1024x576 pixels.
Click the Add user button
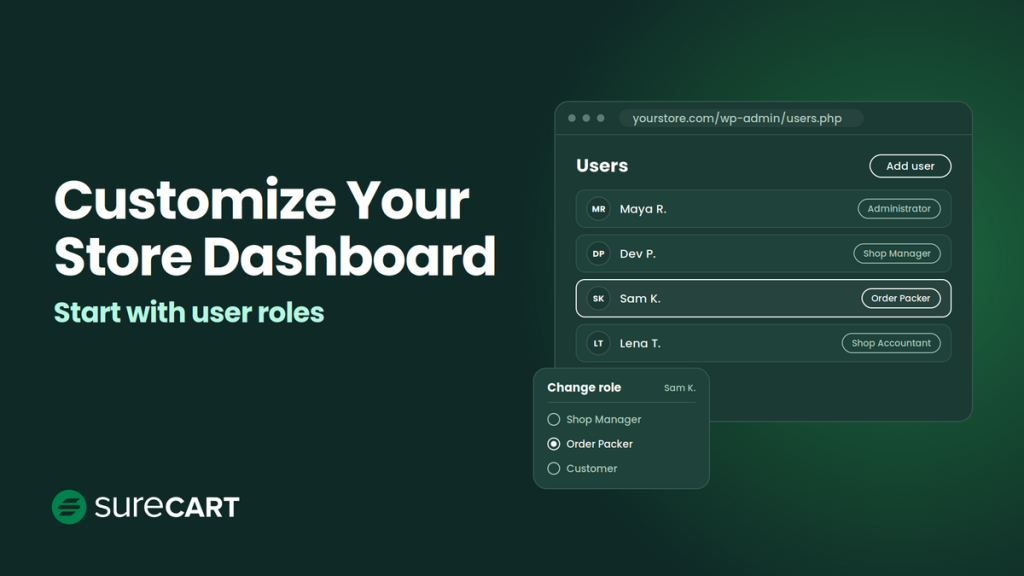[910, 166]
